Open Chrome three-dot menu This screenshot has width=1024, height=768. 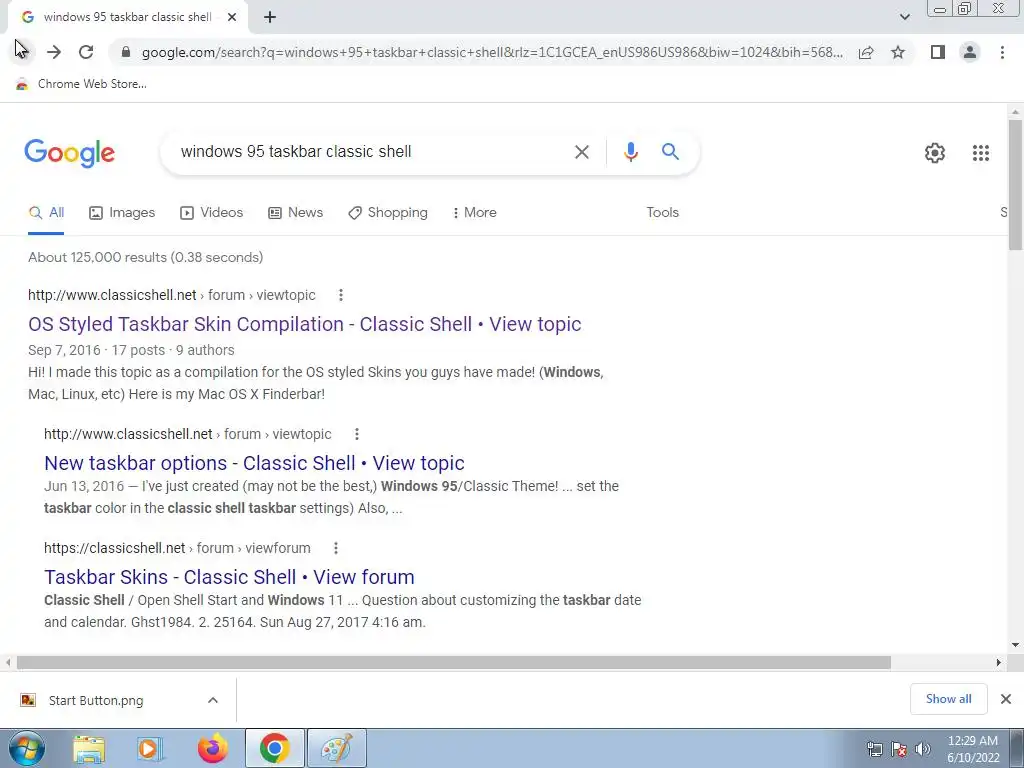pos(1002,52)
